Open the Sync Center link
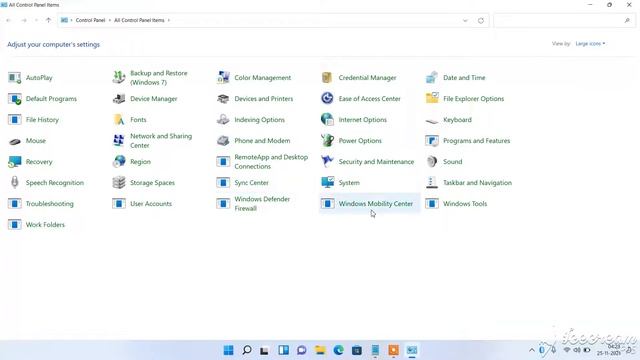Viewport: 640px width, 360px height. [x=251, y=183]
